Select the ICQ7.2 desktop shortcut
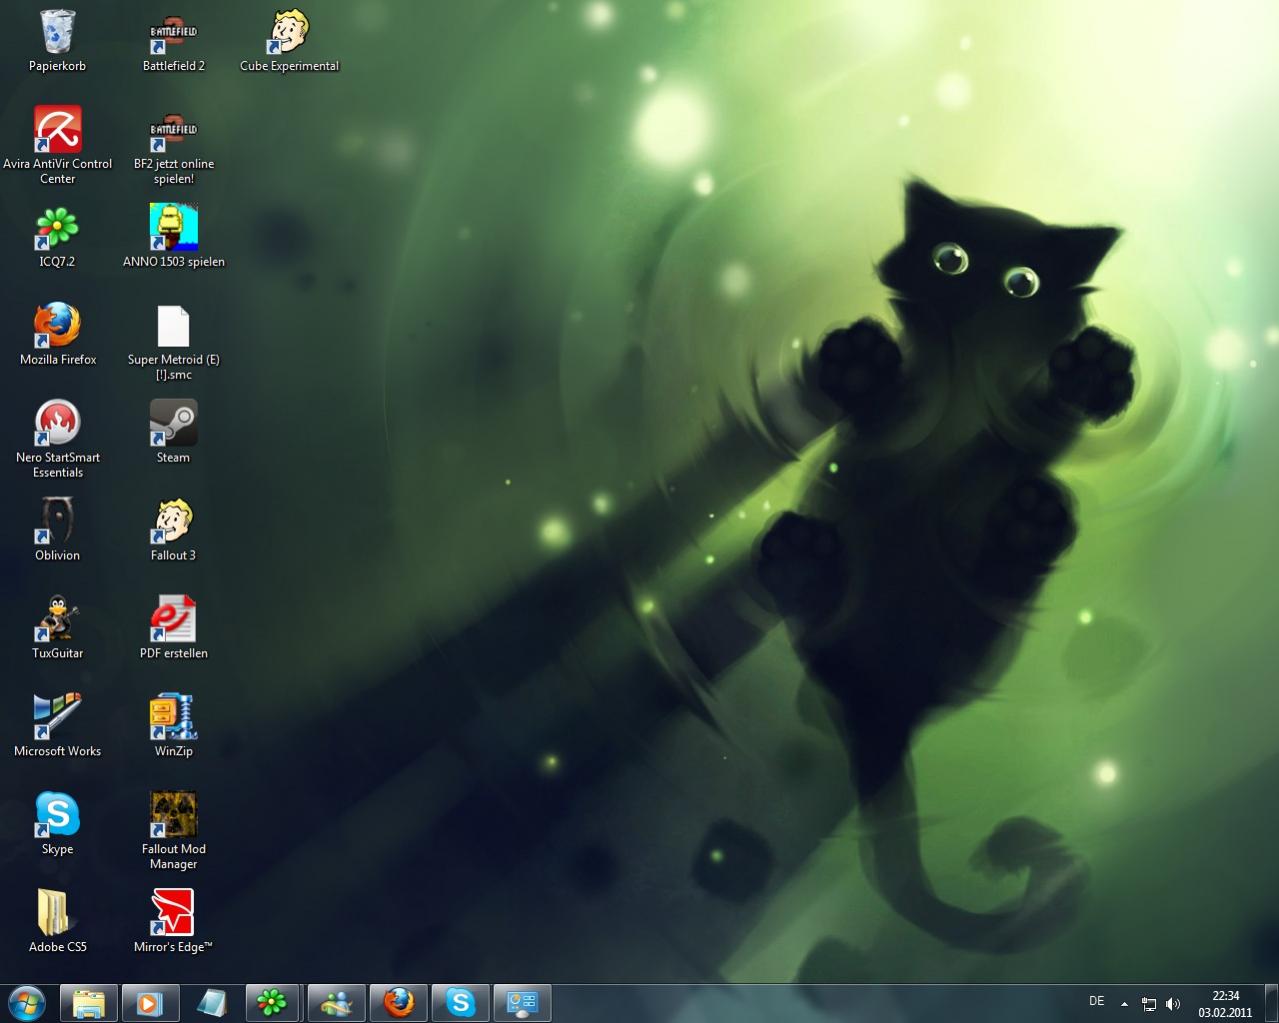The width and height of the screenshot is (1279, 1023). pyautogui.click(x=57, y=236)
